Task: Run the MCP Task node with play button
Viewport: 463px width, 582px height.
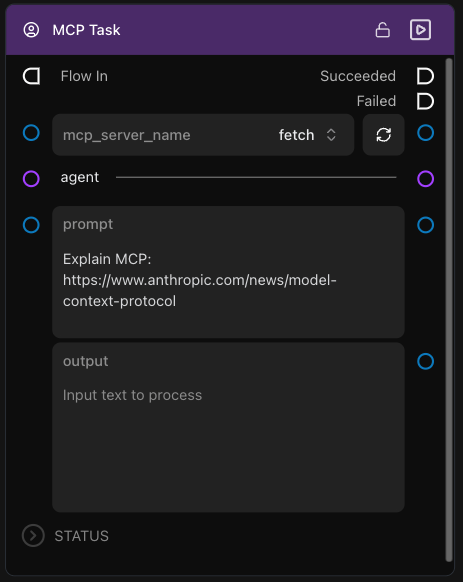Action: coord(420,30)
